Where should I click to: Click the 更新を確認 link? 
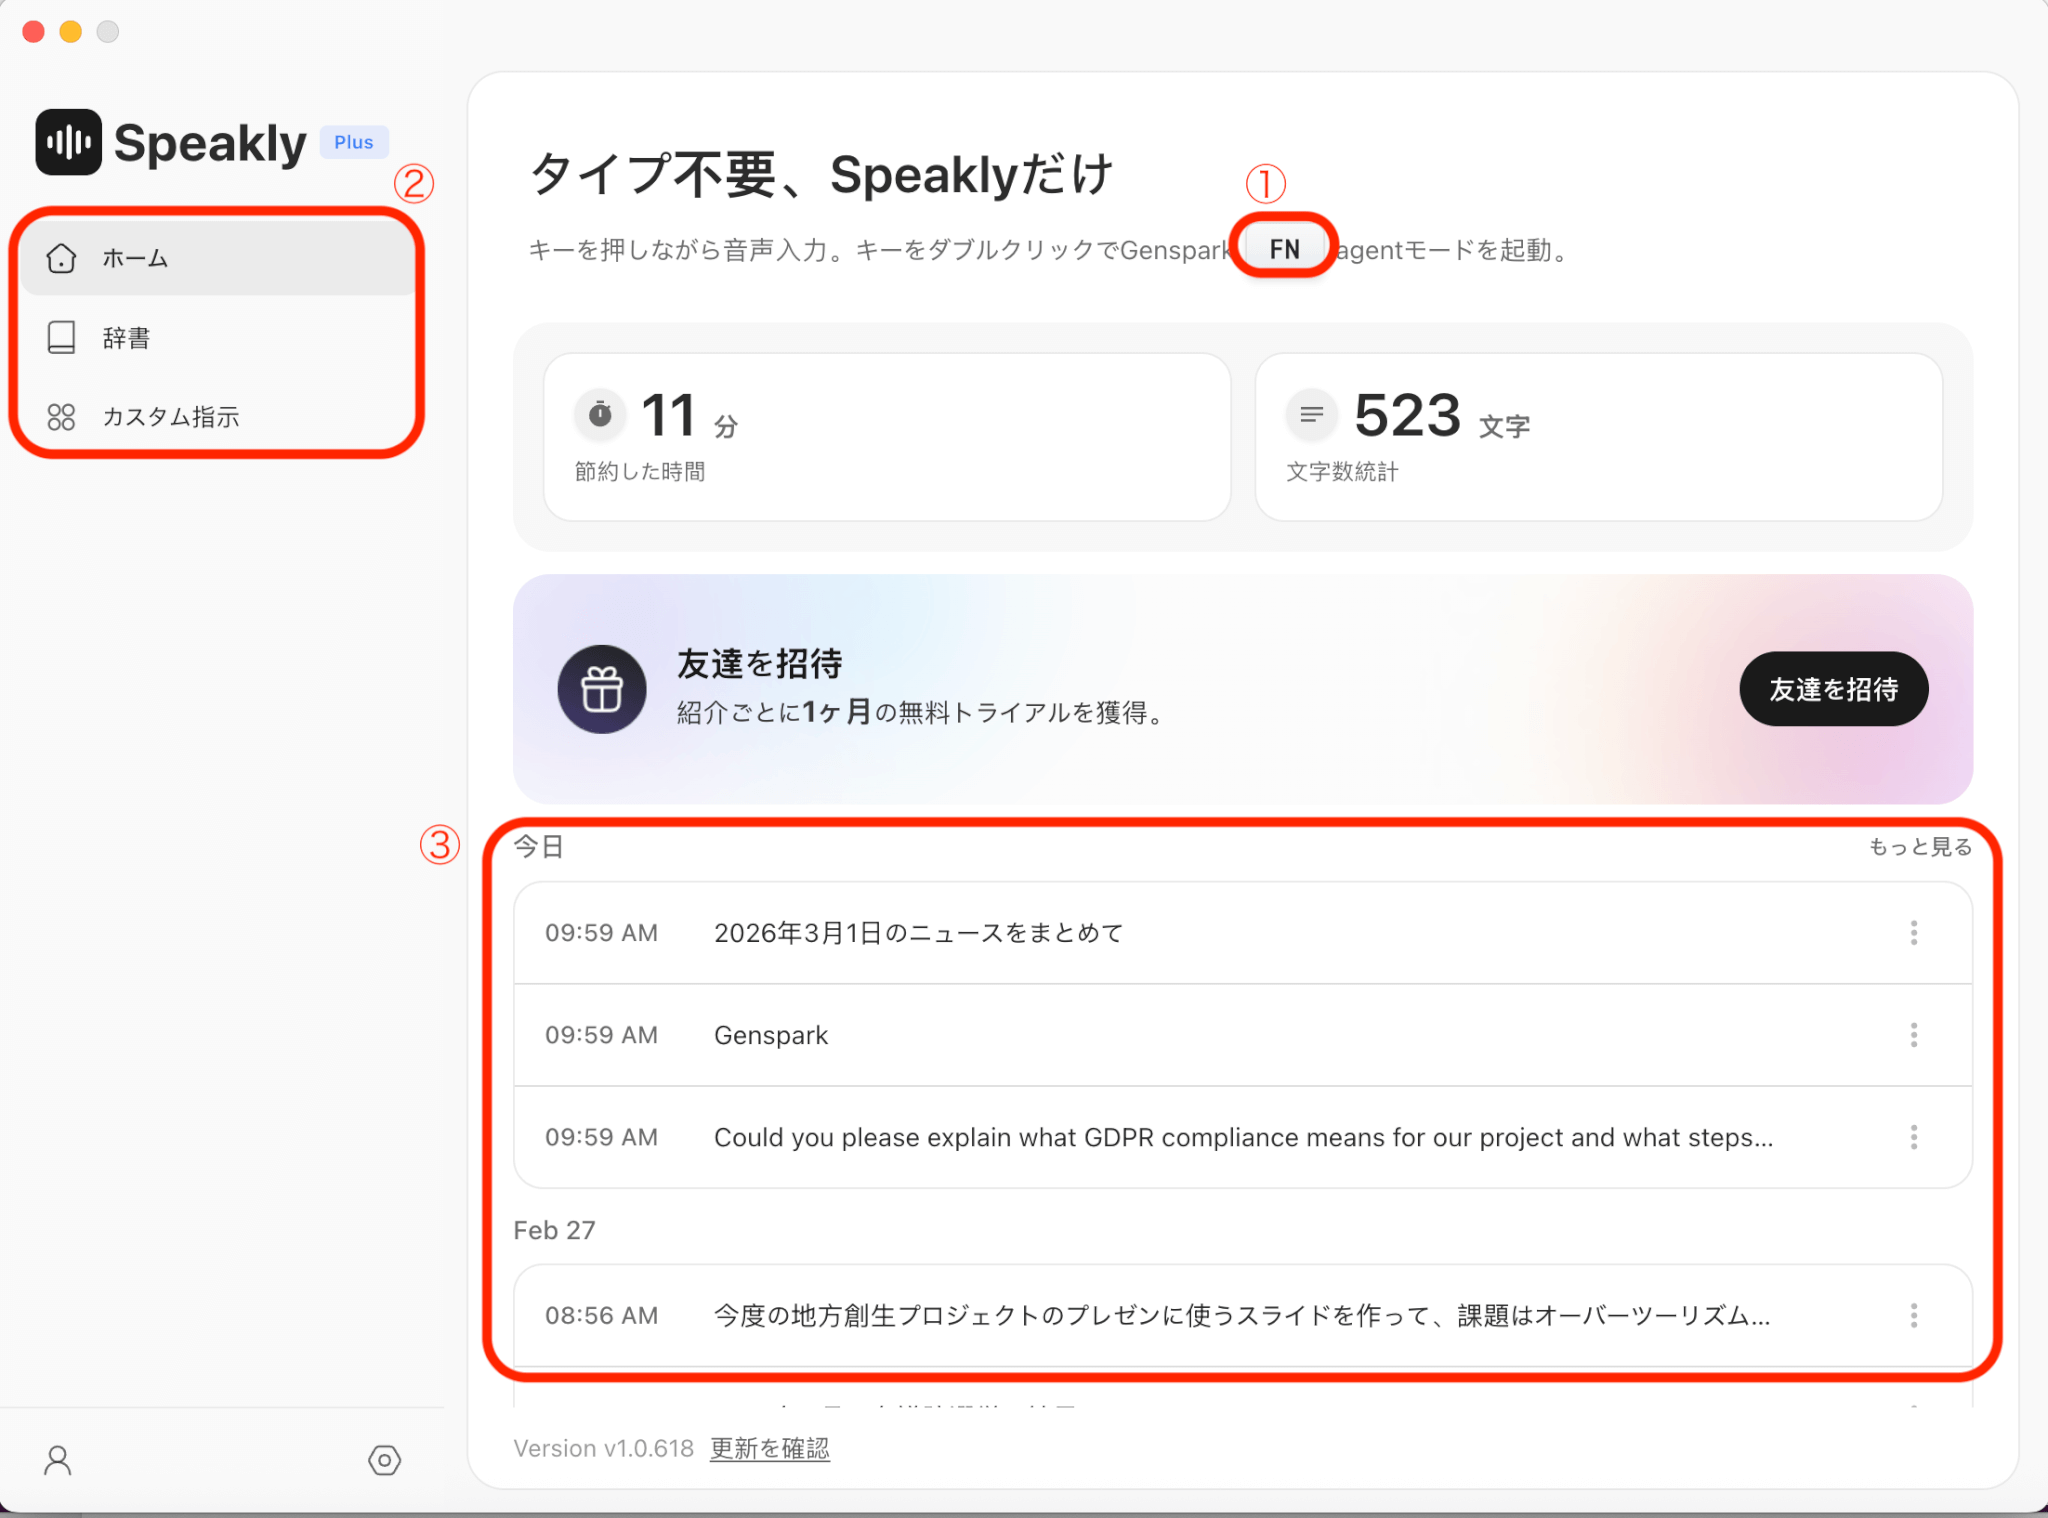[x=769, y=1448]
